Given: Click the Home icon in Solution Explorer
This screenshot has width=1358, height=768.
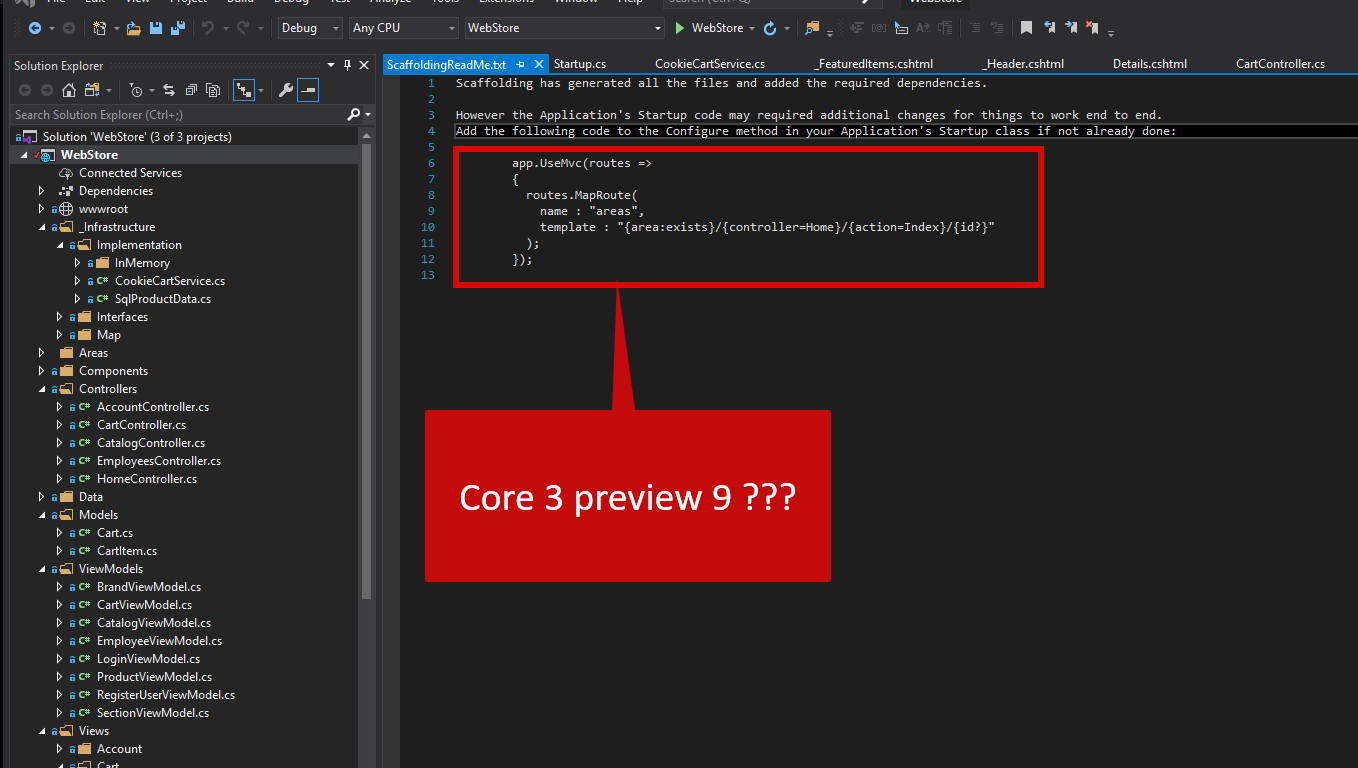Looking at the screenshot, I should (x=69, y=89).
